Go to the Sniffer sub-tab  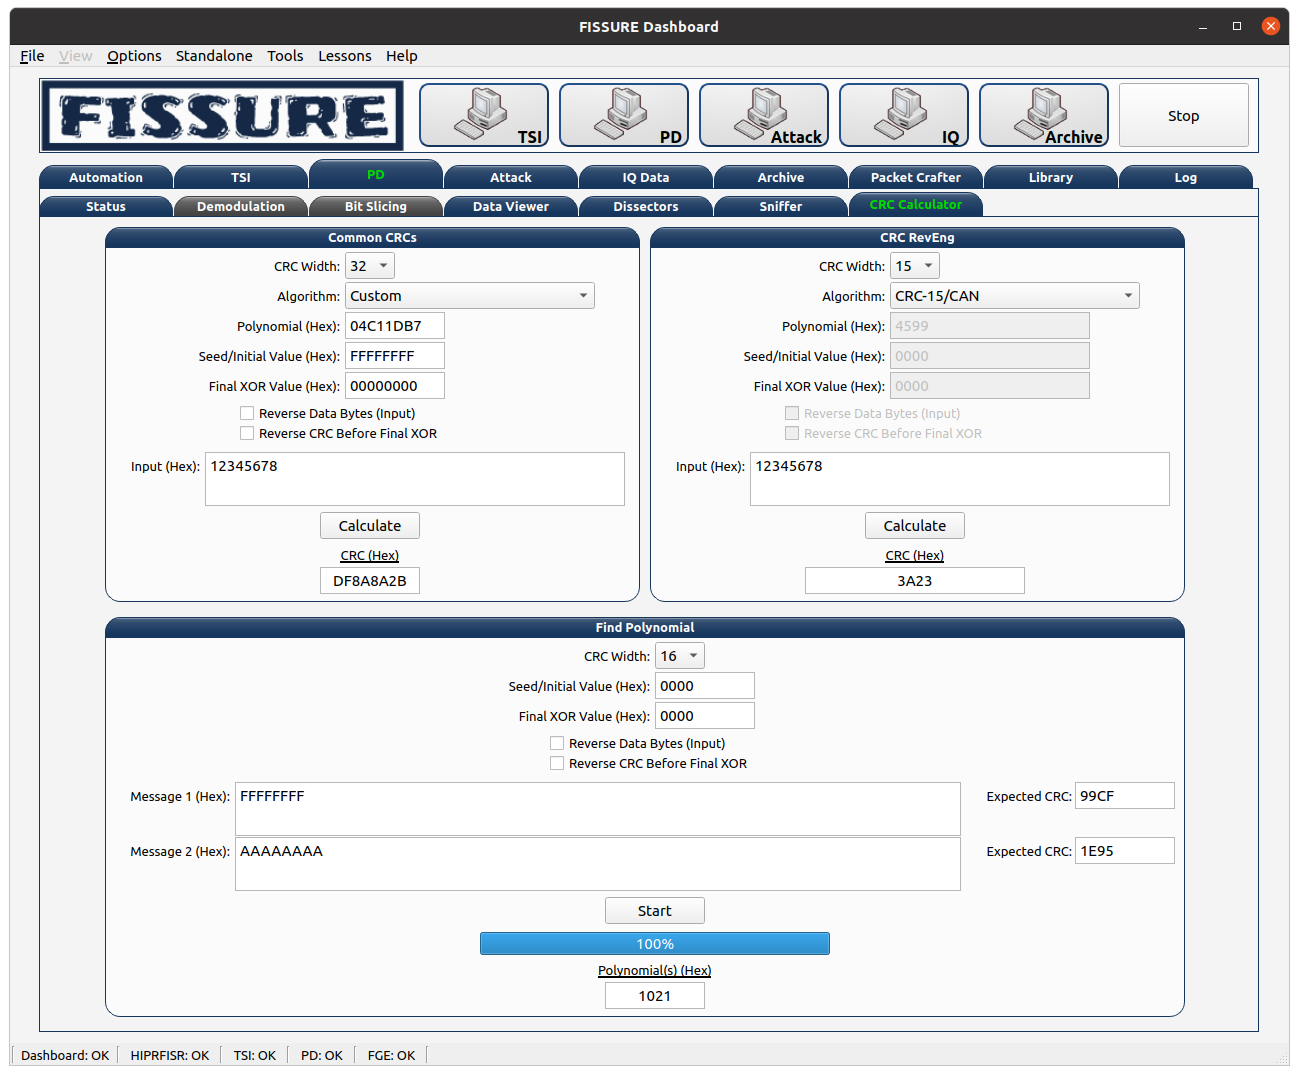[x=781, y=206]
